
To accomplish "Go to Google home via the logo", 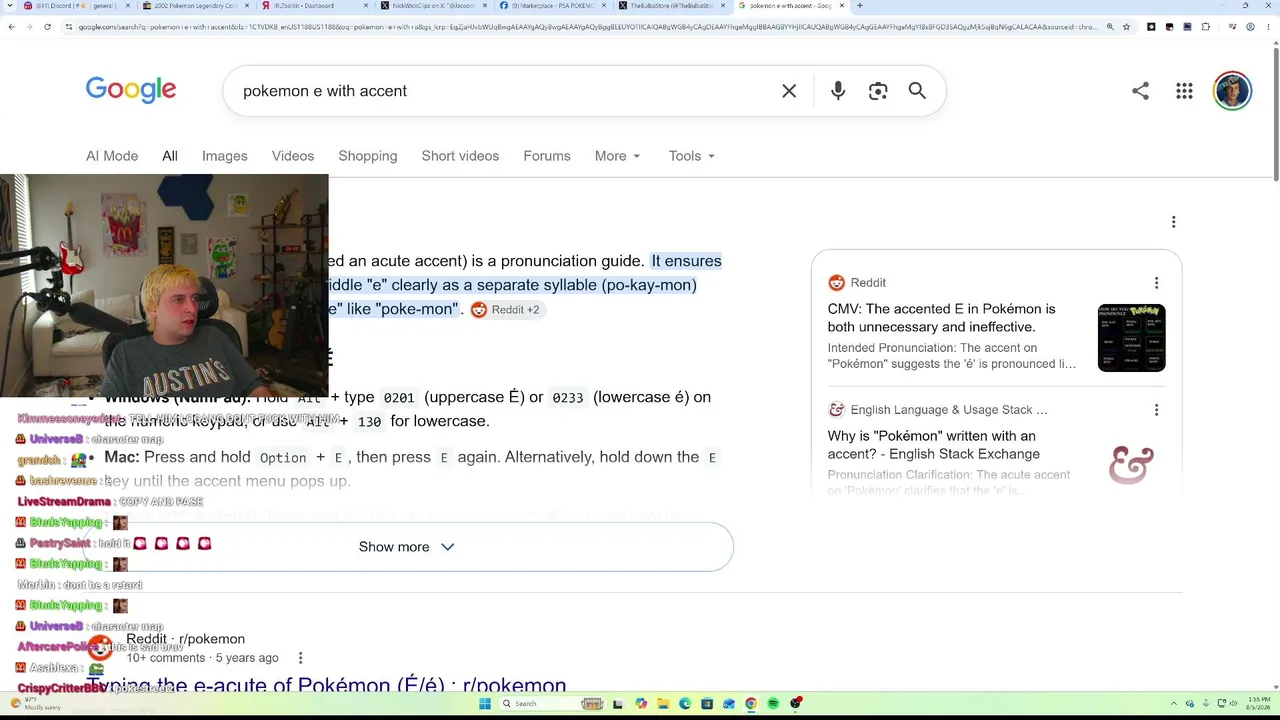I will pos(131,90).
